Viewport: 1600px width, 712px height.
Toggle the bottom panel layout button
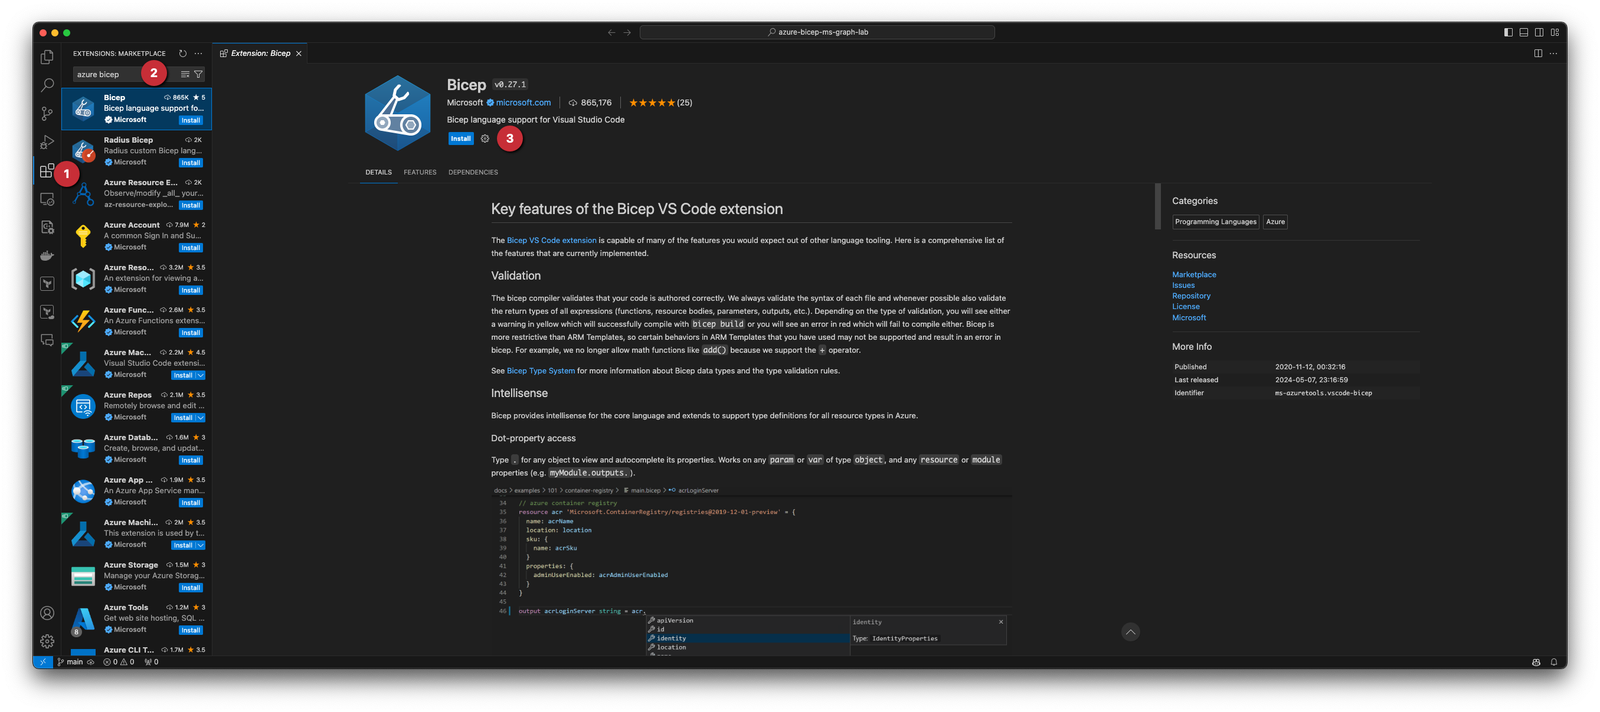pyautogui.click(x=1524, y=32)
